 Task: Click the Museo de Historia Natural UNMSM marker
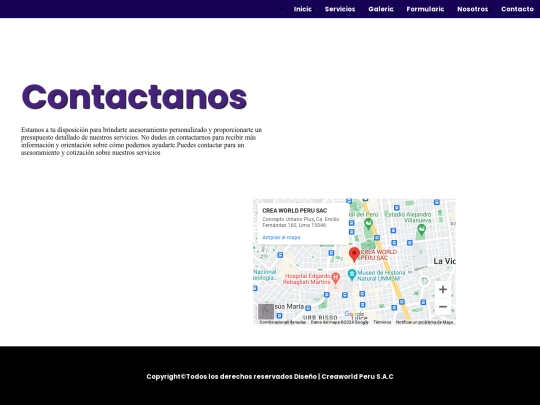click(x=351, y=274)
